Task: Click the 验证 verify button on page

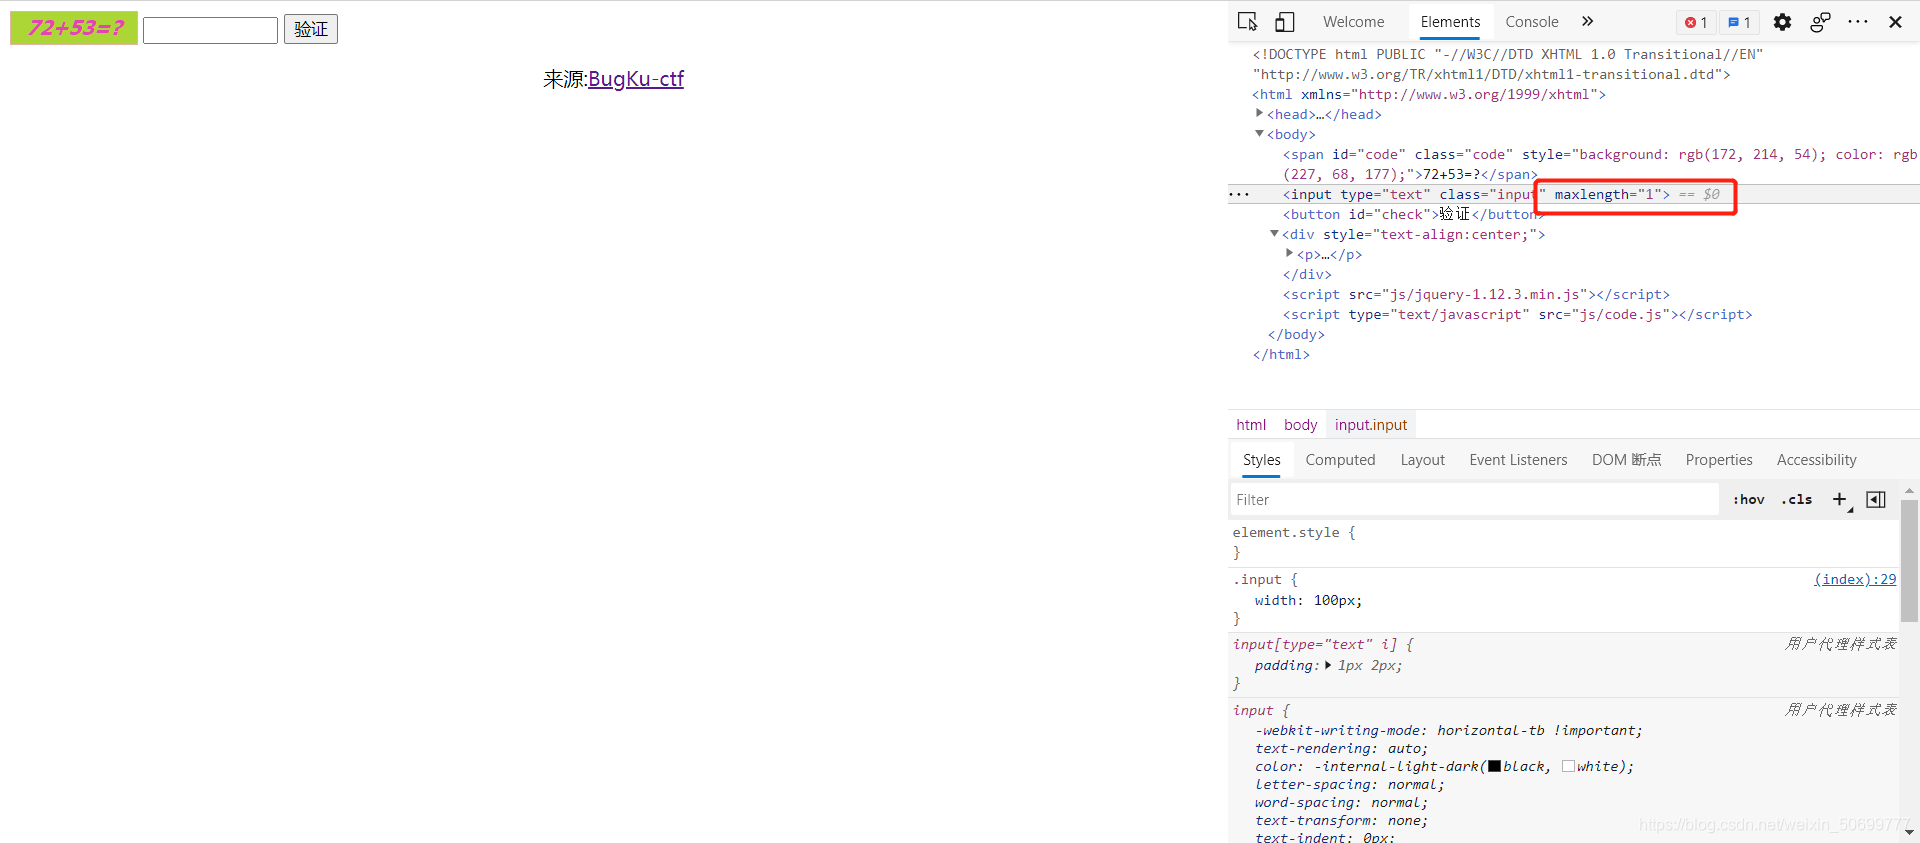Action: click(311, 29)
